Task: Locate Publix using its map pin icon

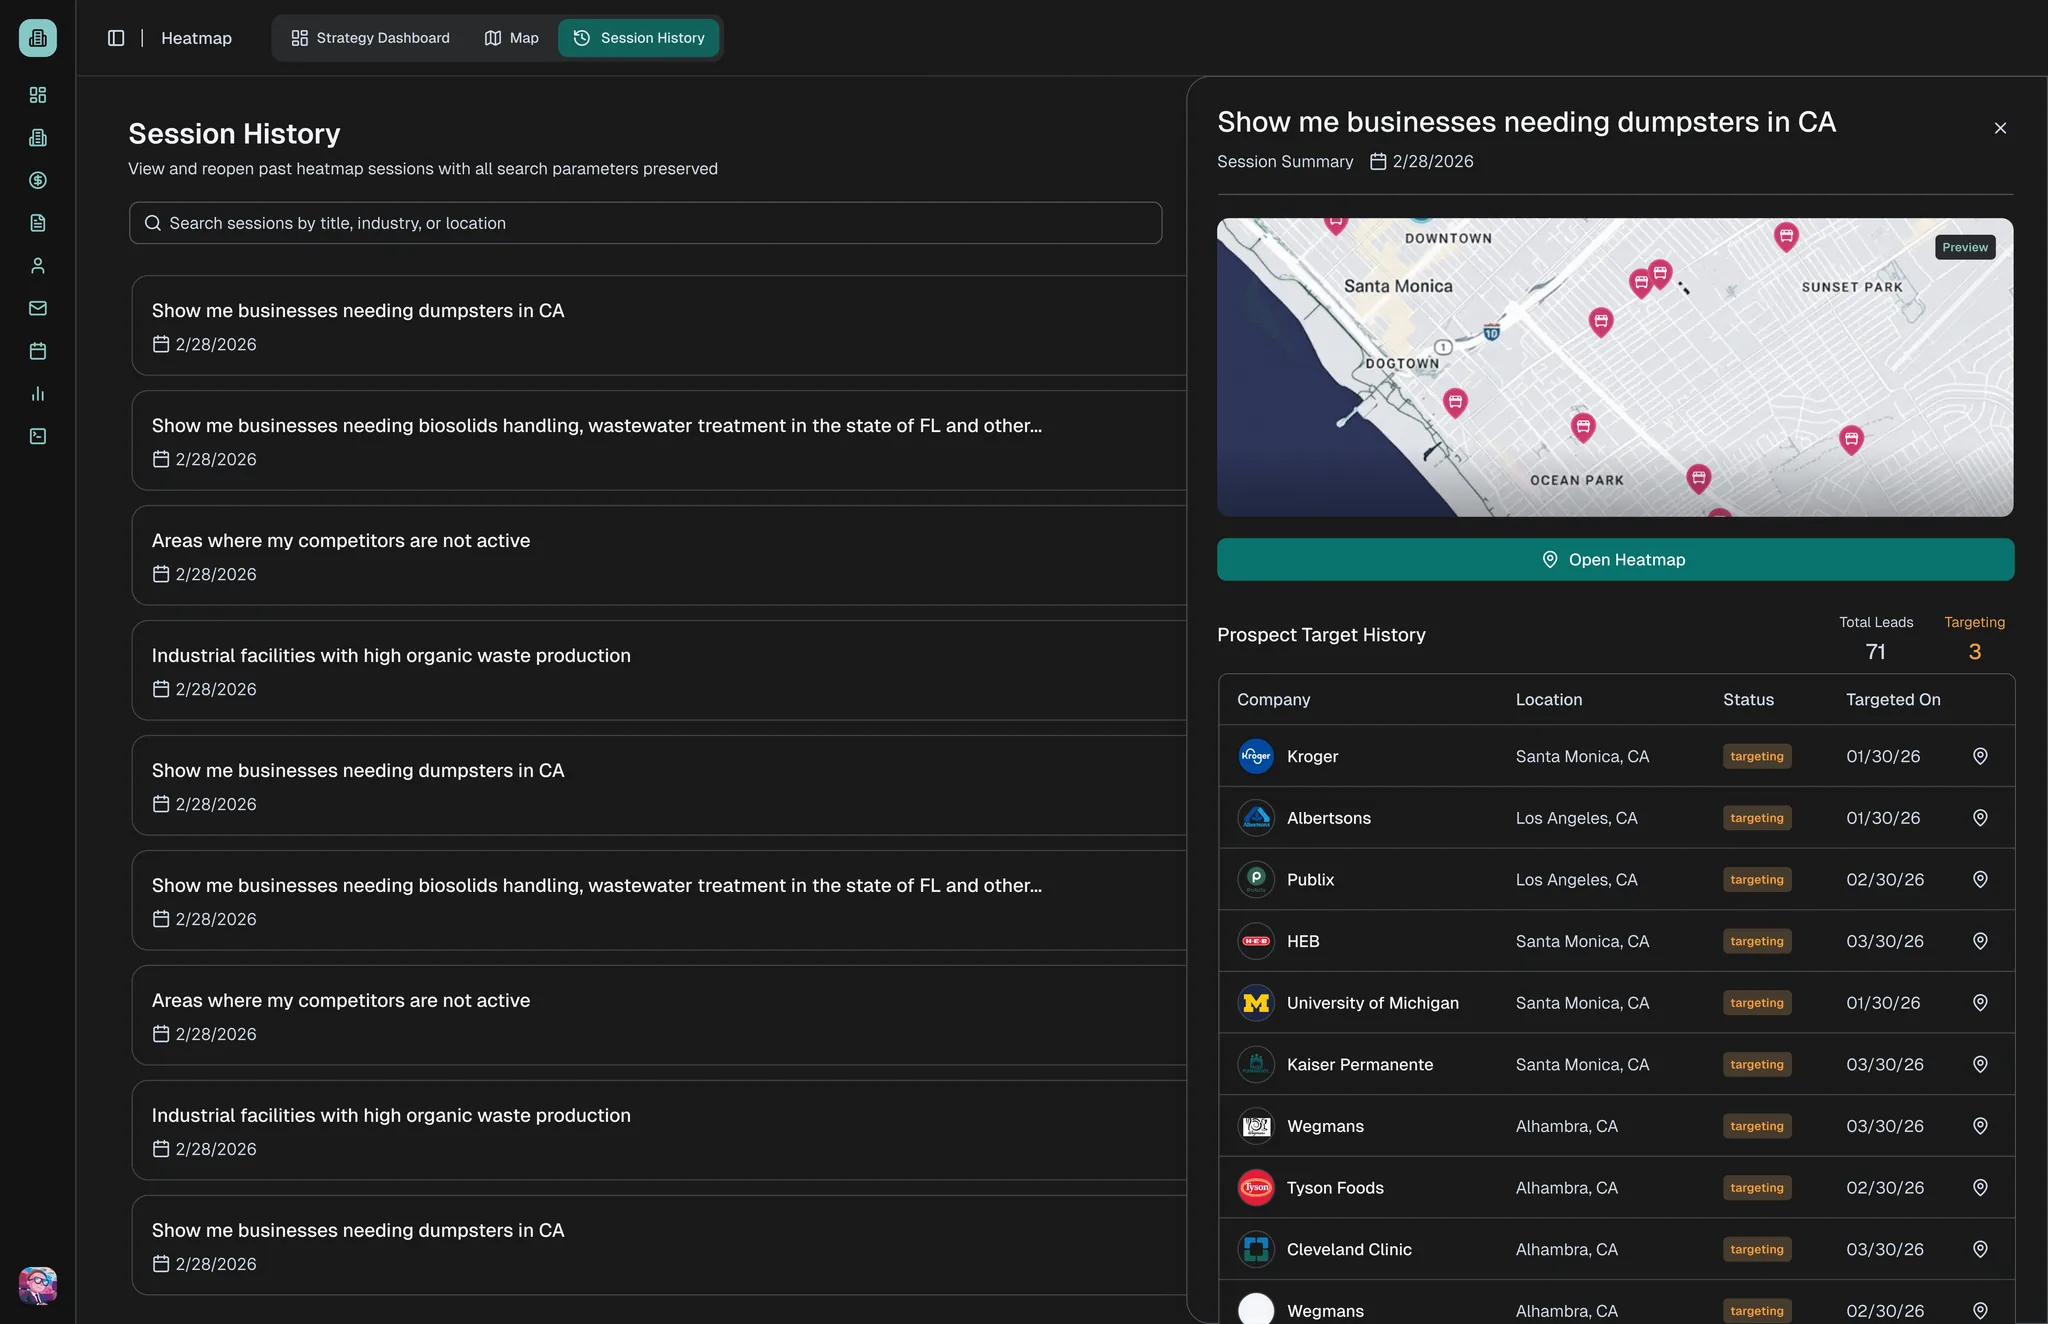Action: pos(1980,880)
